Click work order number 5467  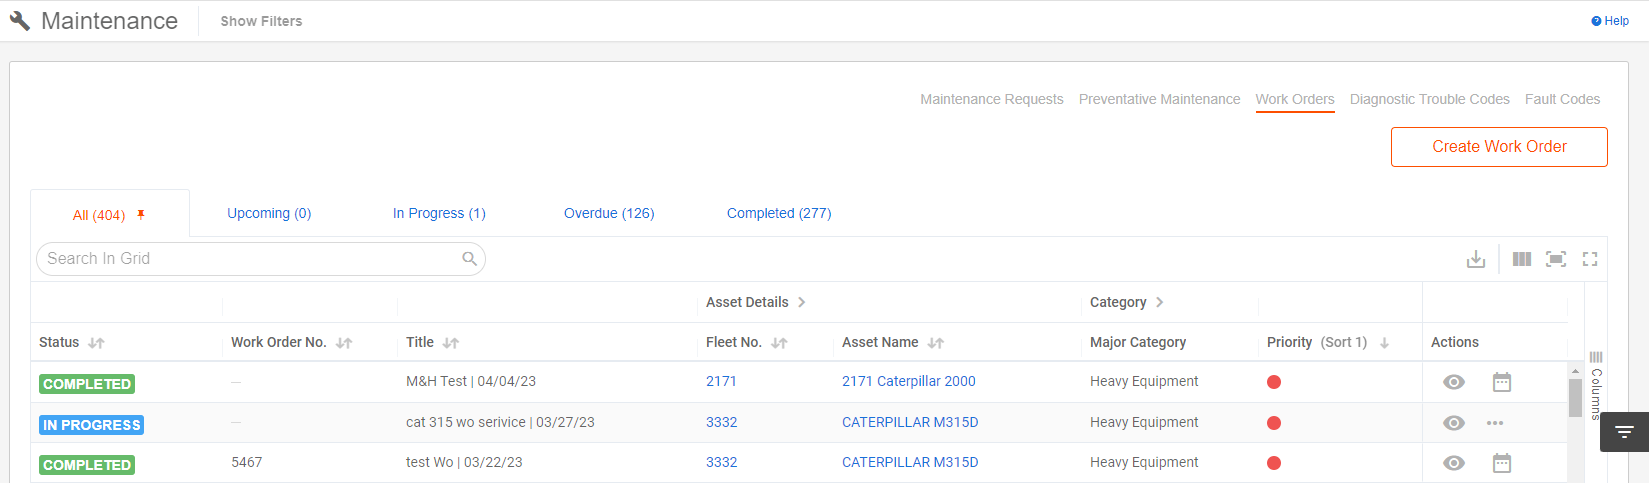247,462
